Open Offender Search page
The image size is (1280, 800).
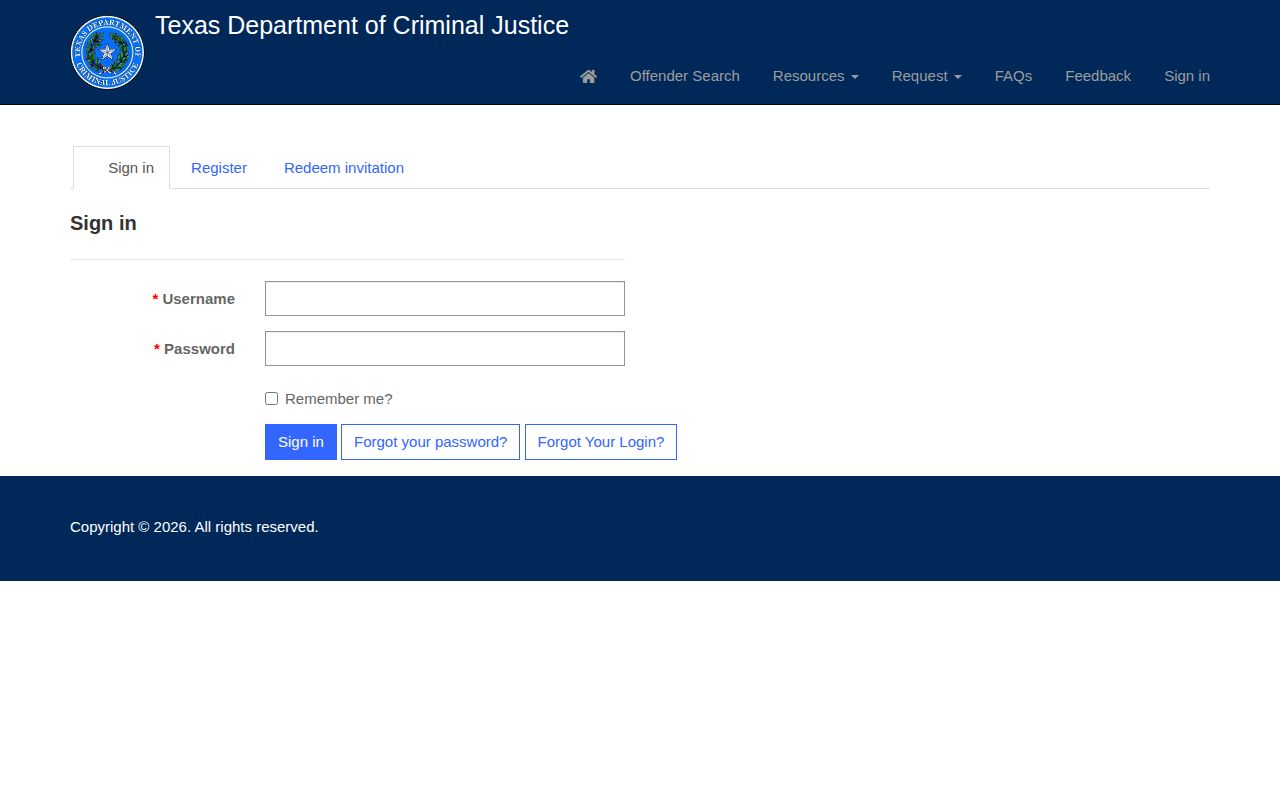[x=685, y=76]
